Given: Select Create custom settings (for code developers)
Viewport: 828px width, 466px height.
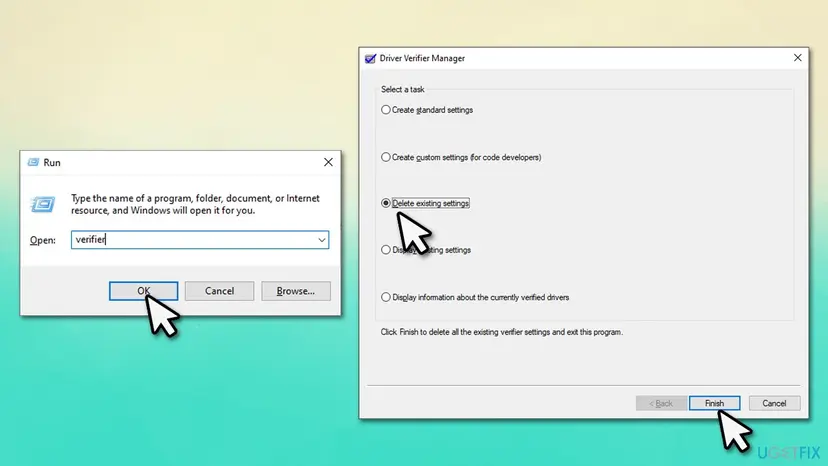Looking at the screenshot, I should point(385,157).
